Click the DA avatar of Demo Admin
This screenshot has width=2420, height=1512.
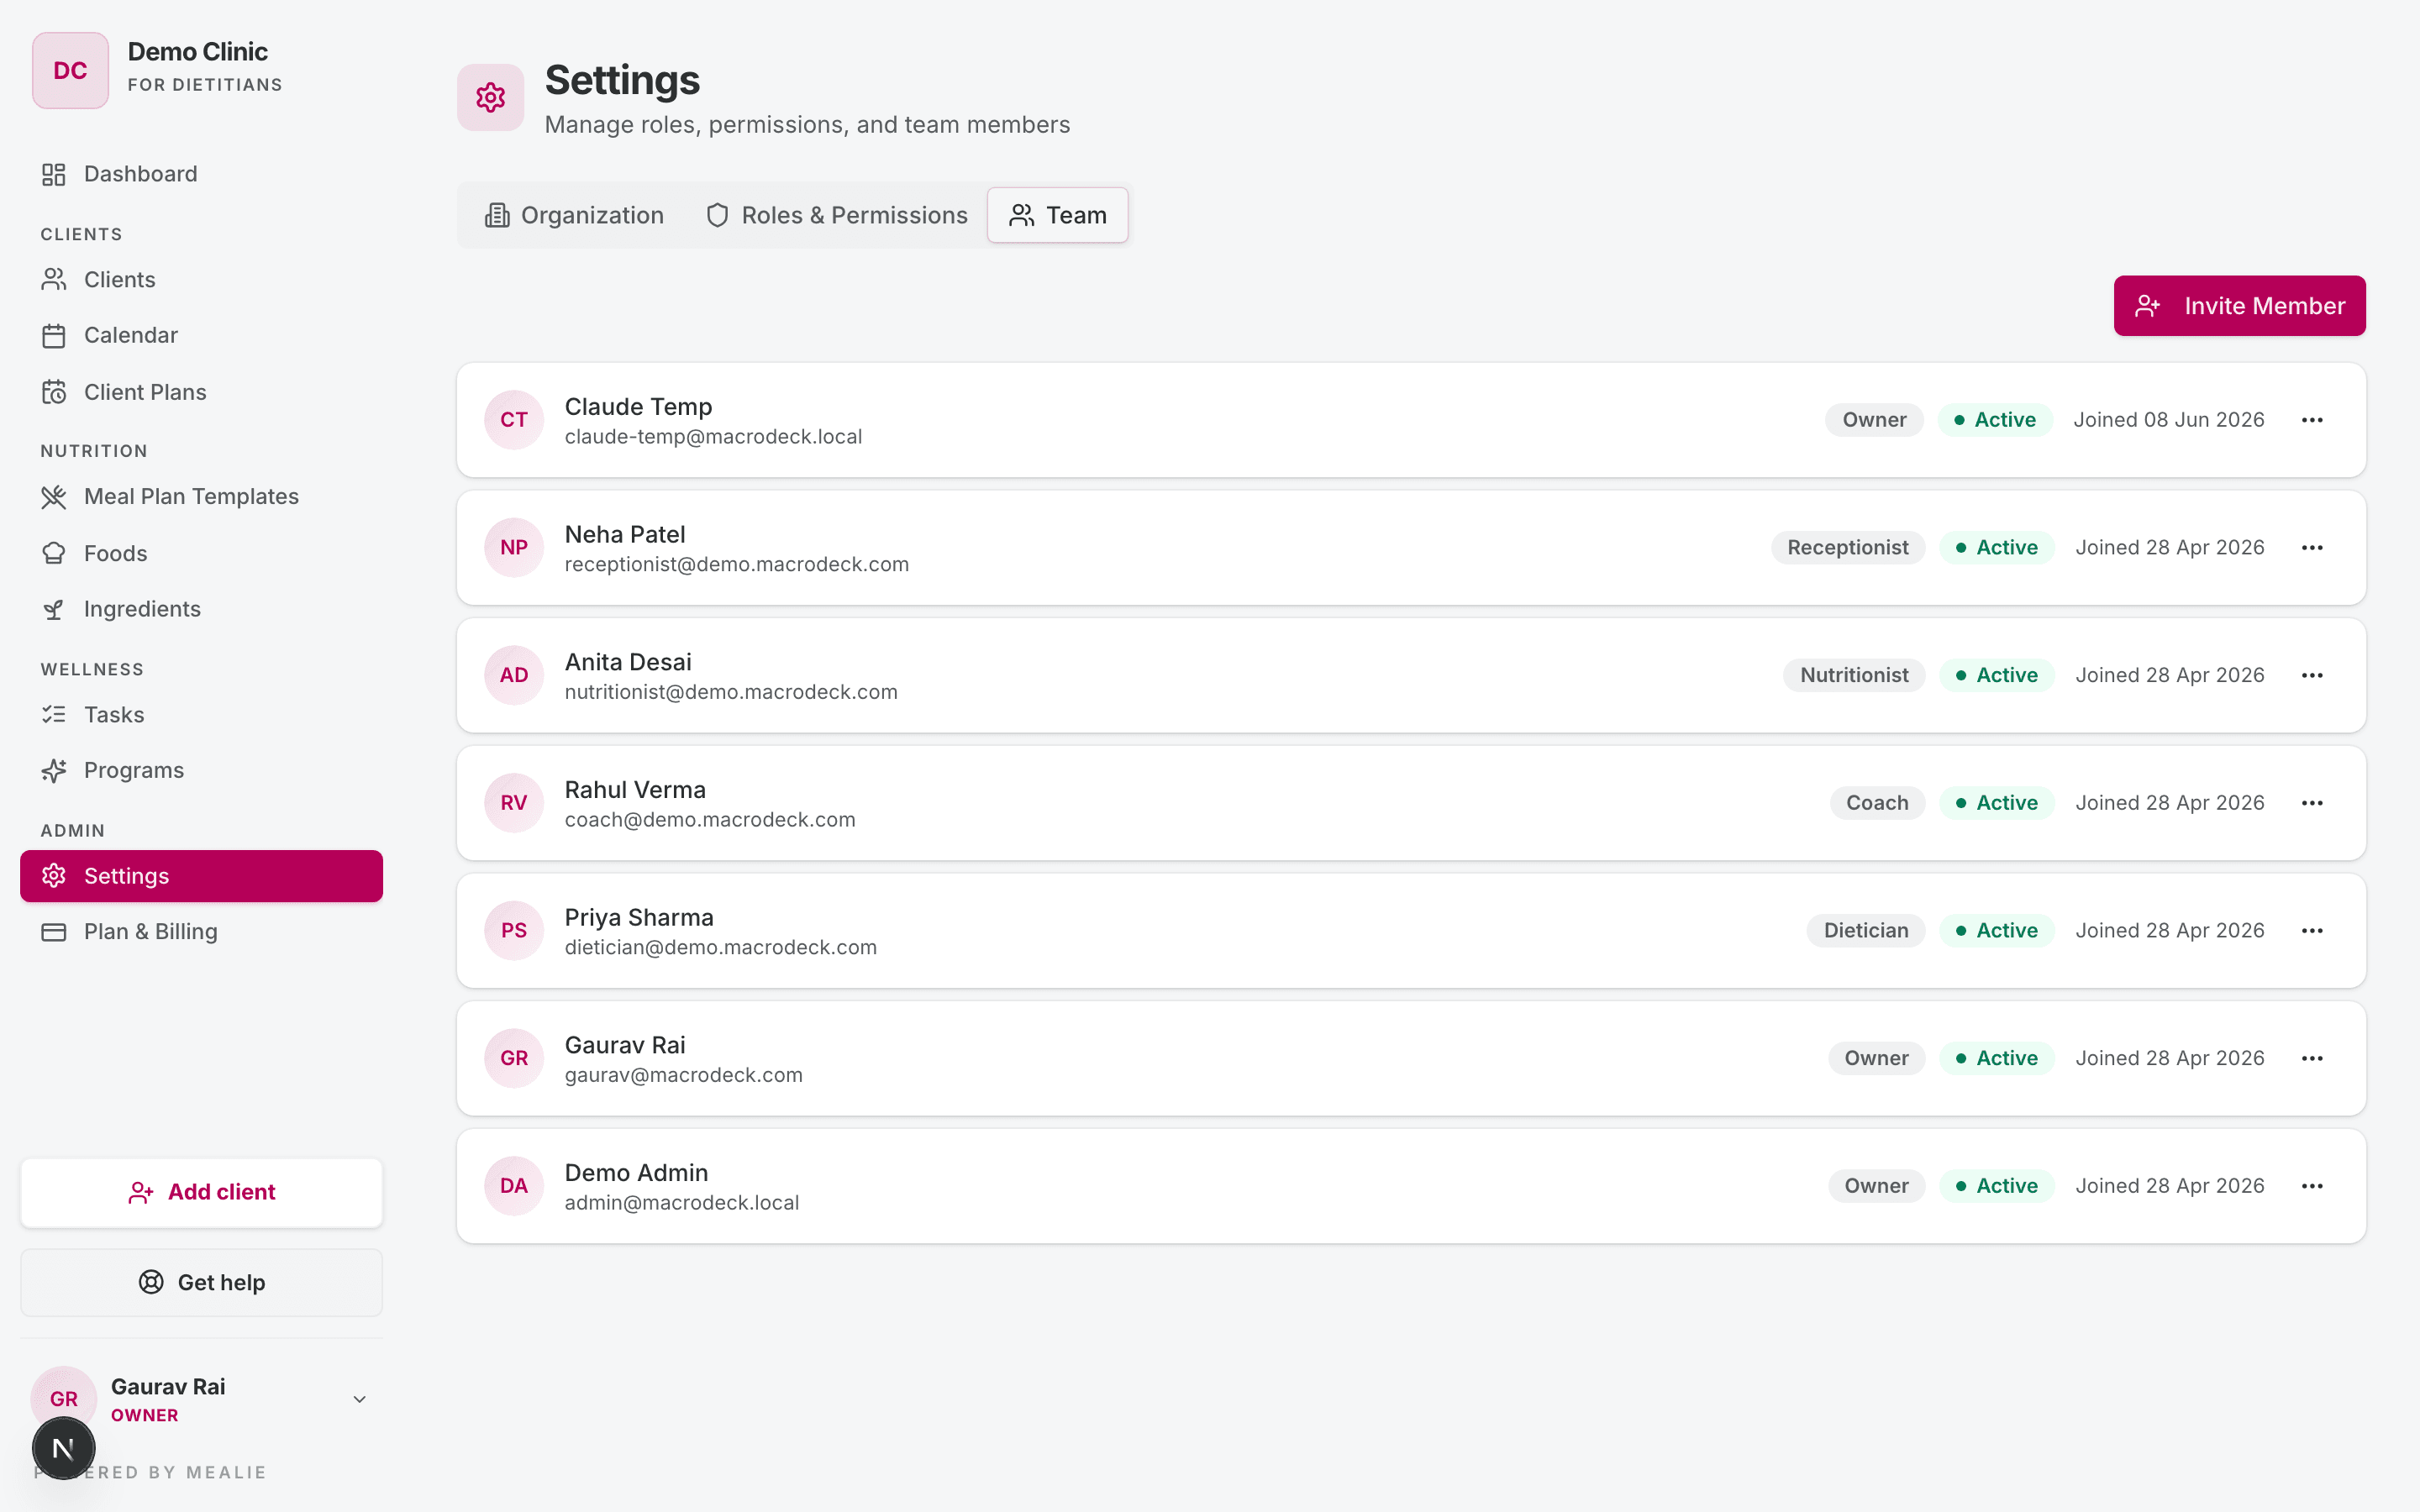click(514, 1186)
